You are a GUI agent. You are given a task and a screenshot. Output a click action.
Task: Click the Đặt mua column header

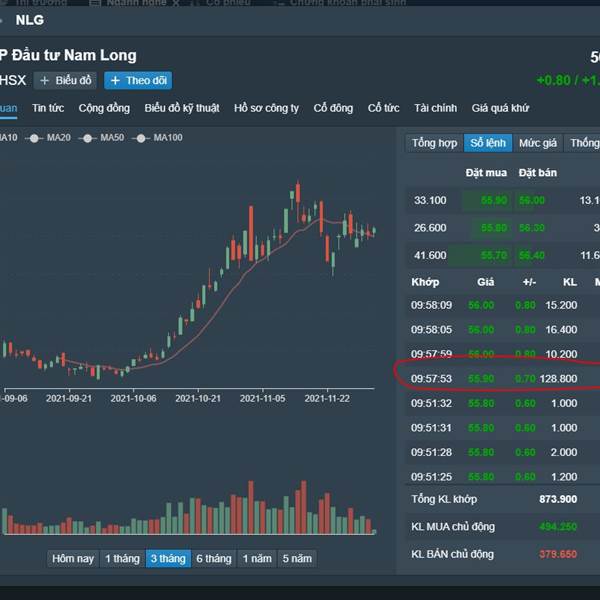click(x=486, y=173)
